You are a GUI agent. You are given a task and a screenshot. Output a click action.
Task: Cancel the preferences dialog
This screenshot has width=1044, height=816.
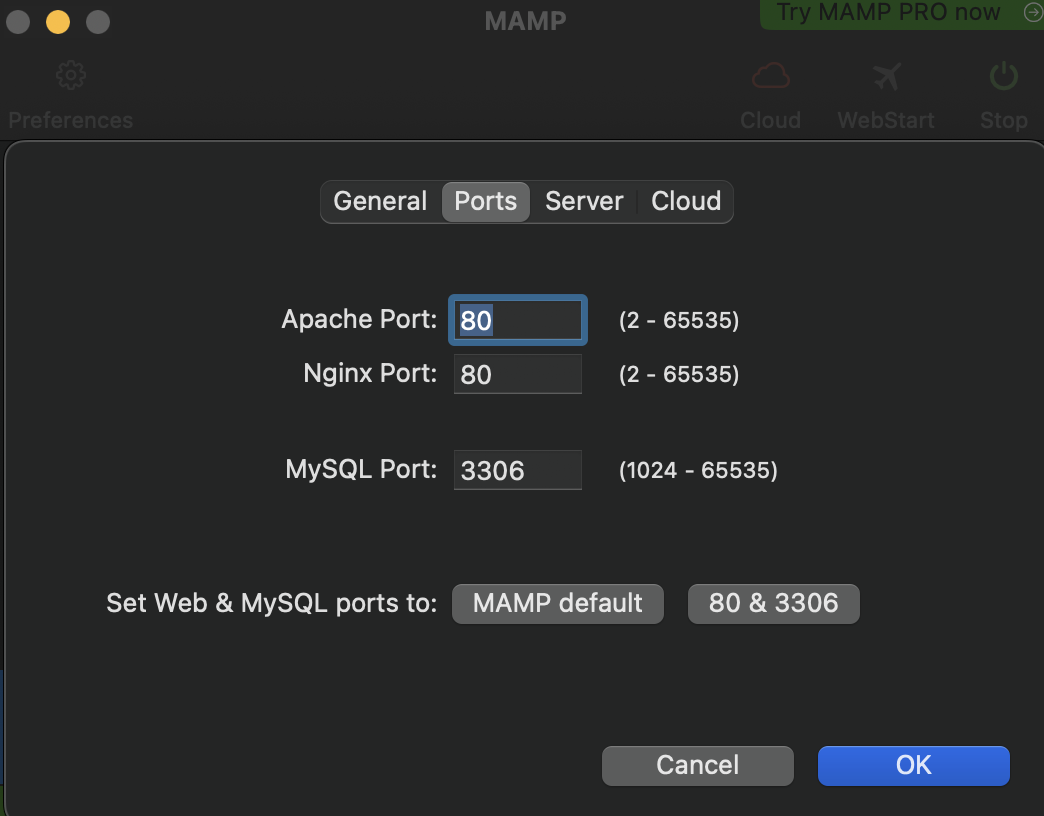697,765
